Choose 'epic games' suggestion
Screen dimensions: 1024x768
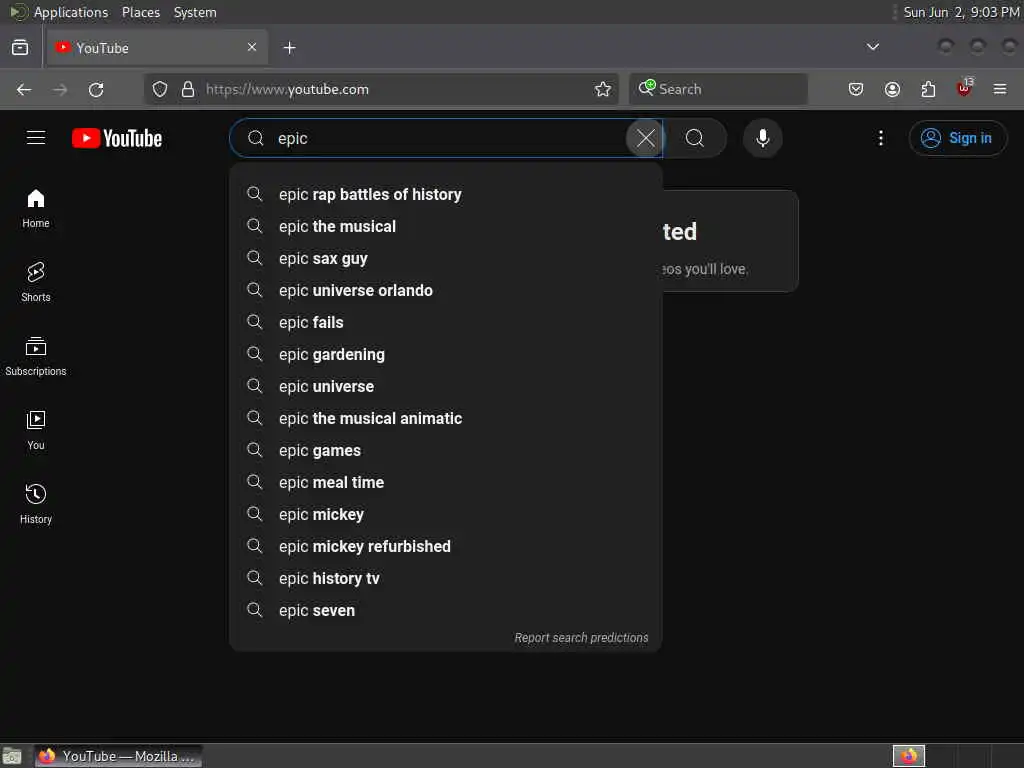(445, 451)
